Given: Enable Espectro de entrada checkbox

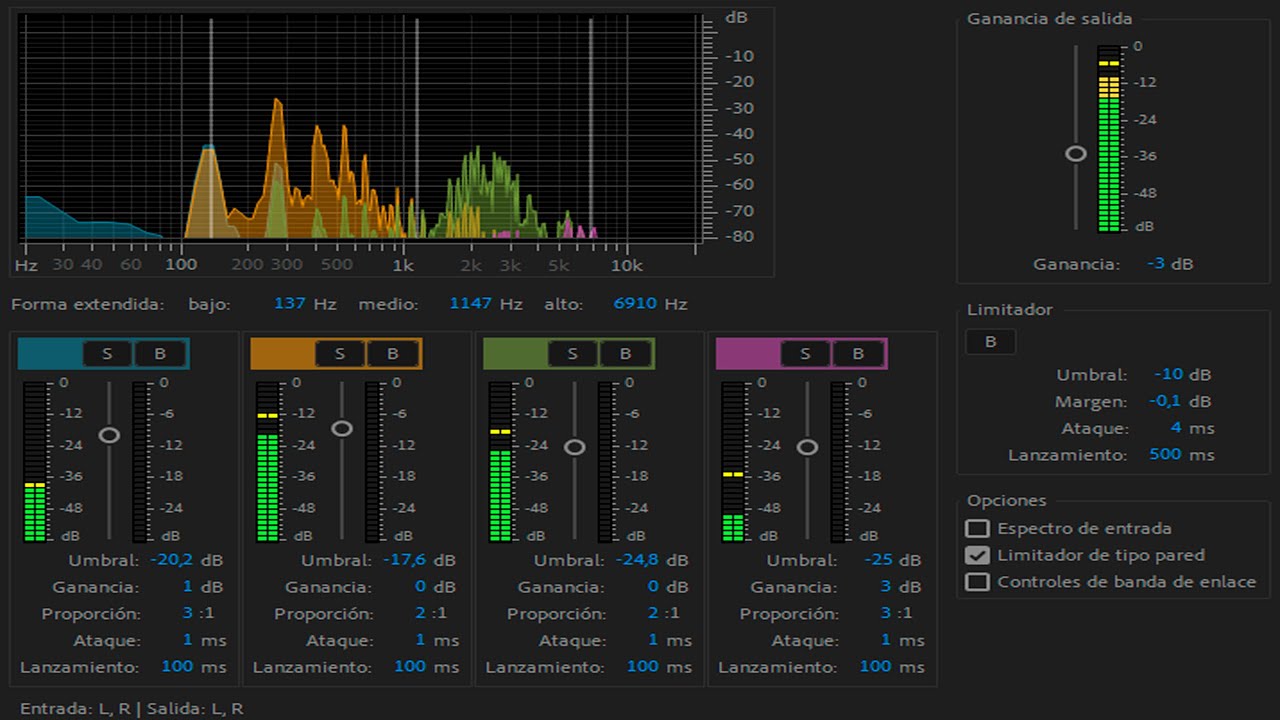Looking at the screenshot, I should click(x=978, y=528).
